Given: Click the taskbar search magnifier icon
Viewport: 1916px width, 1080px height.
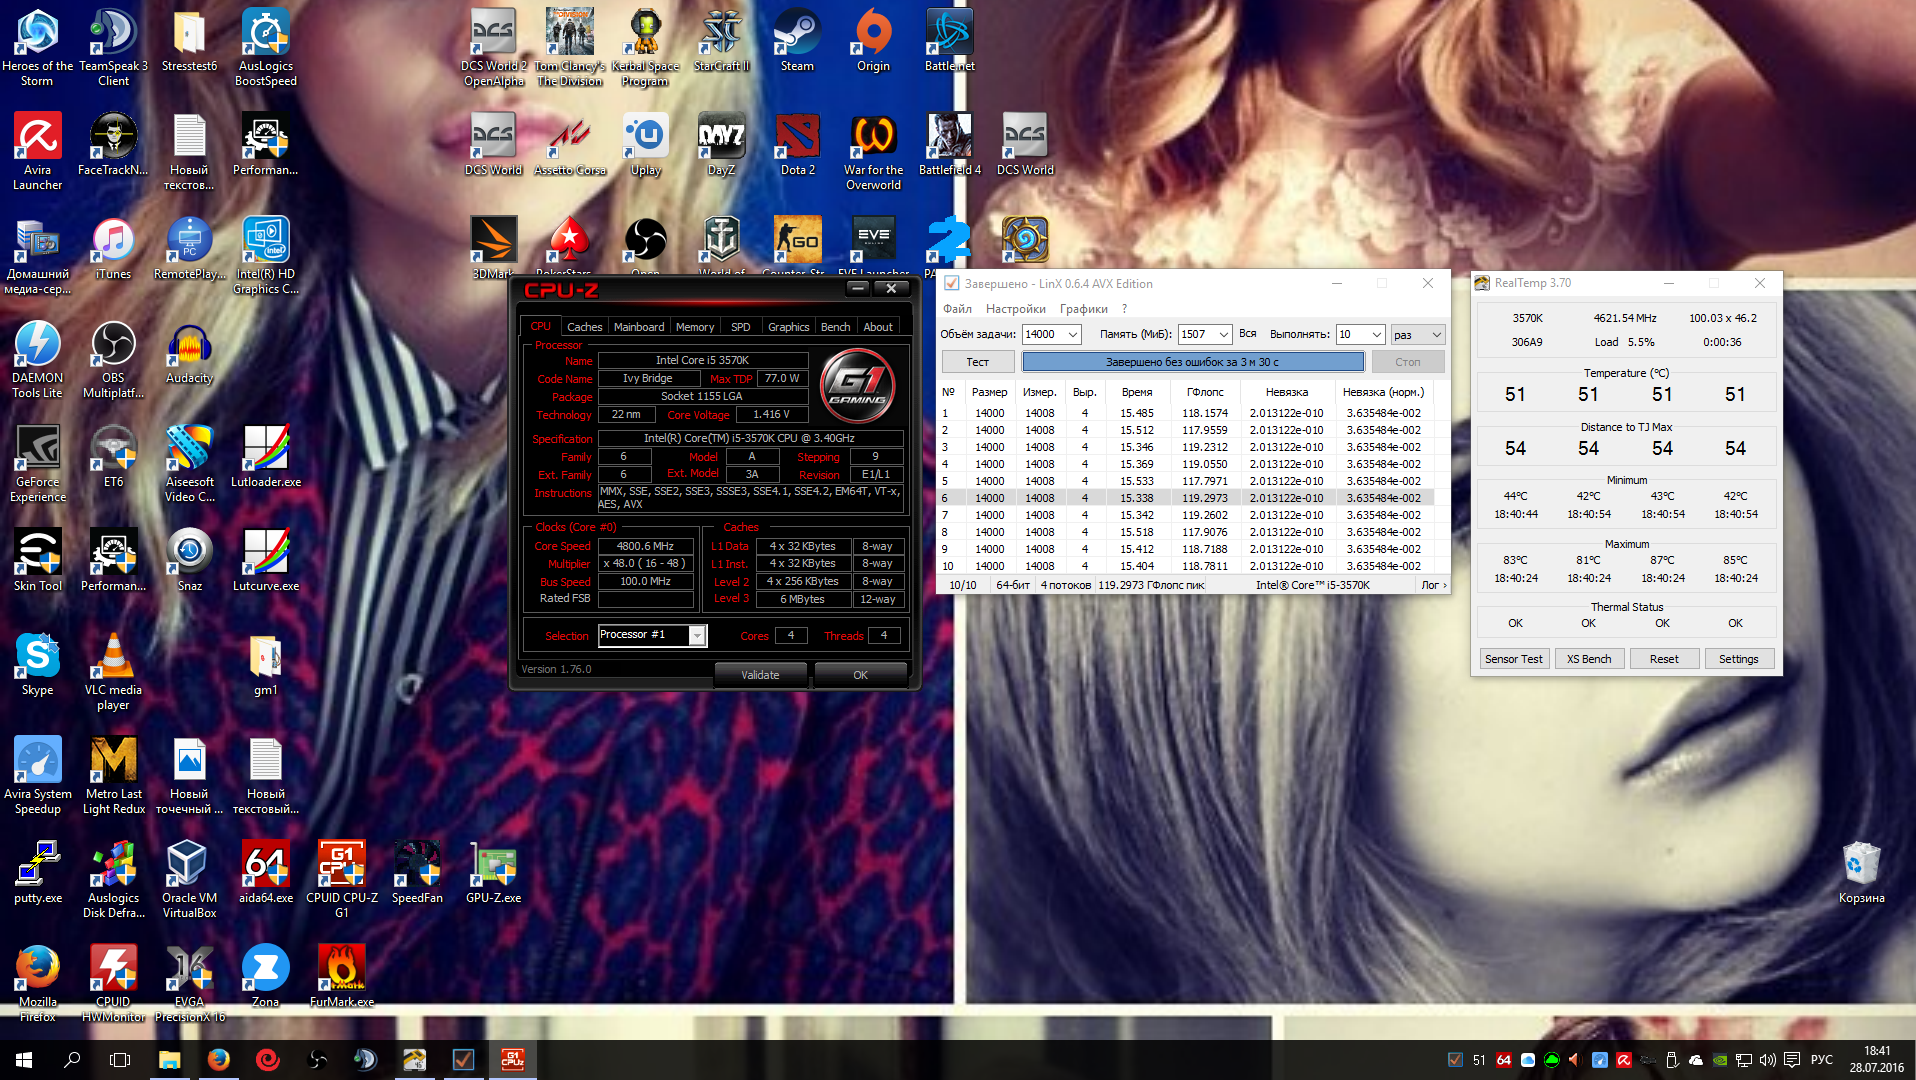Looking at the screenshot, I should coord(72,1060).
